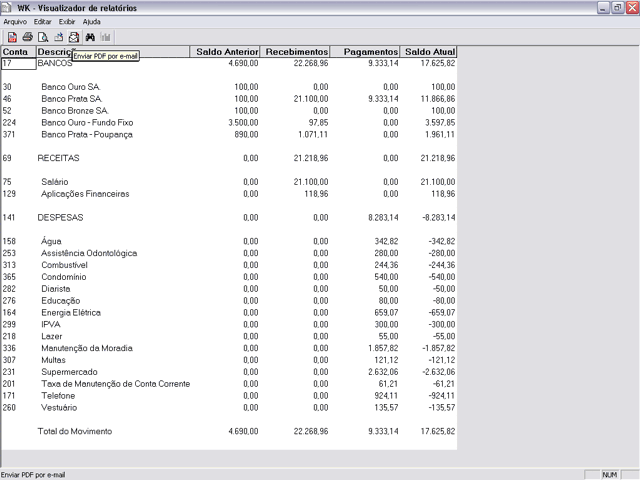Image resolution: width=640 pixels, height=480 pixels.
Task: Send PDF by e-mail using envelope icon
Action: coord(73,37)
